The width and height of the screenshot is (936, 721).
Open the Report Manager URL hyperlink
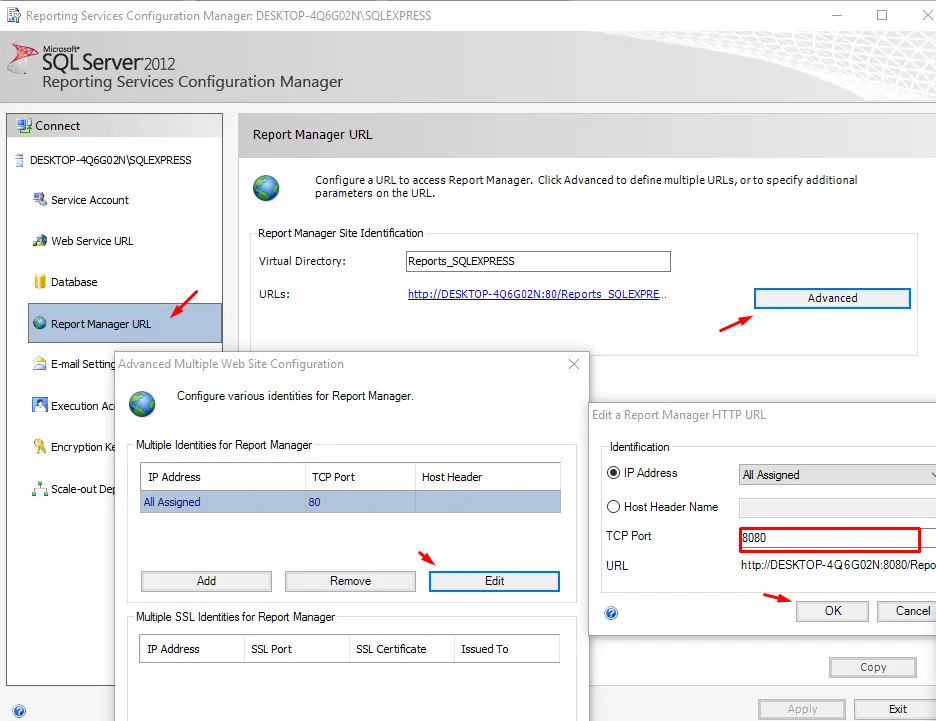coord(537,294)
